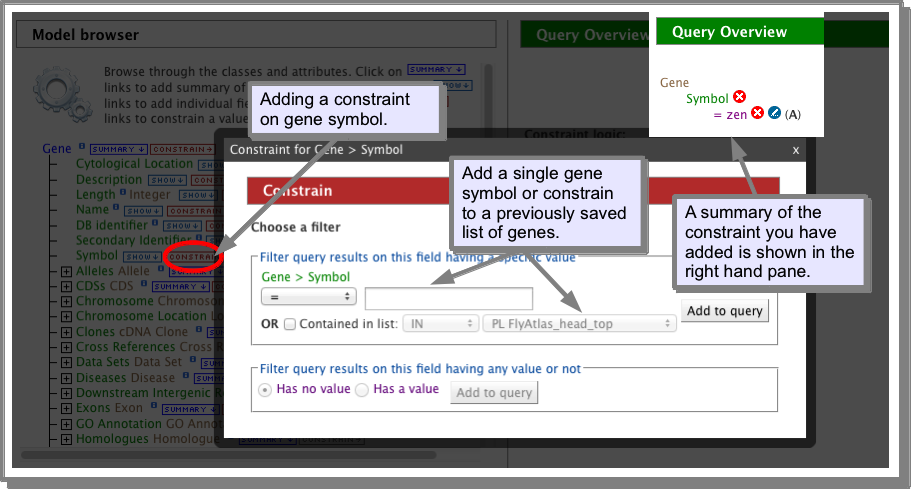911x489 pixels.
Task: Click the Description attribute in the tree
Action: pyautogui.click(x=109, y=179)
